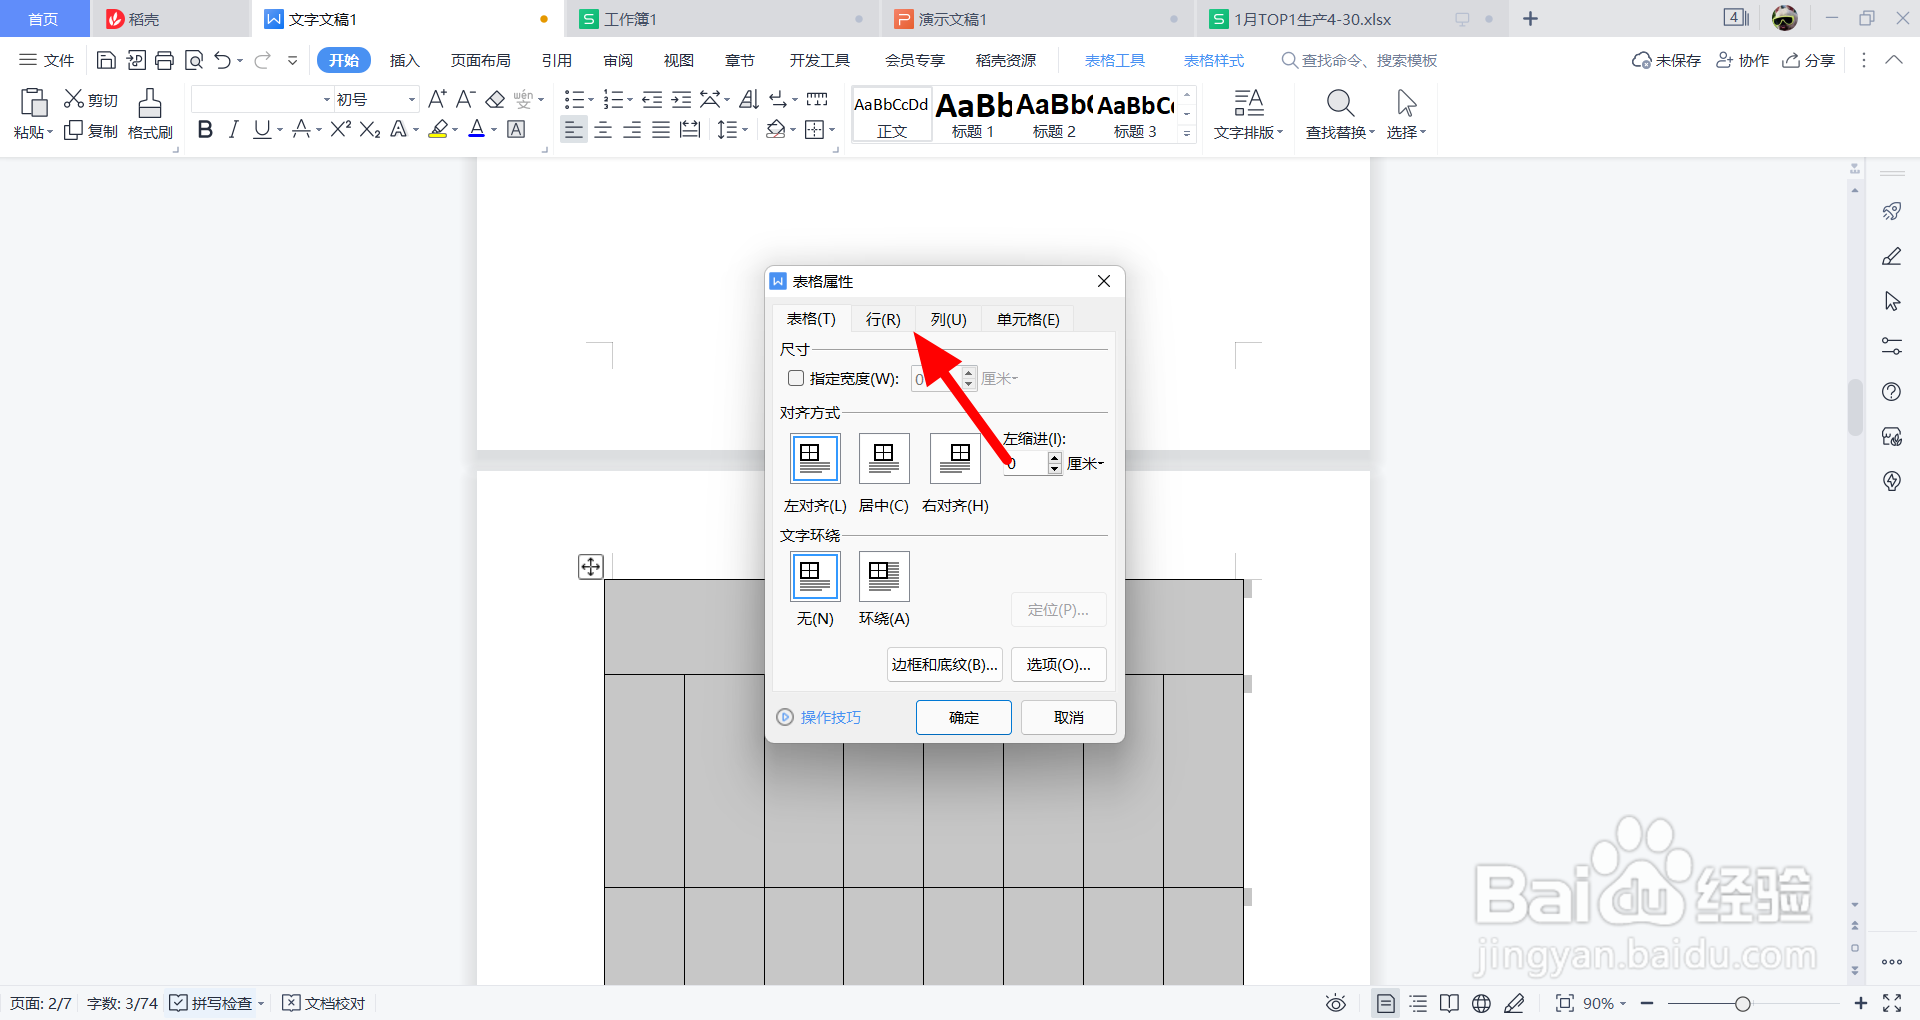
Task: Click the Copy (复制) icon
Action: 73,130
